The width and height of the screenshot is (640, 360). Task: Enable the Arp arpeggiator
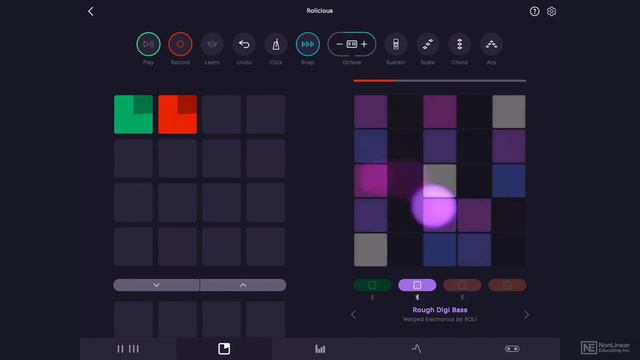(x=491, y=44)
